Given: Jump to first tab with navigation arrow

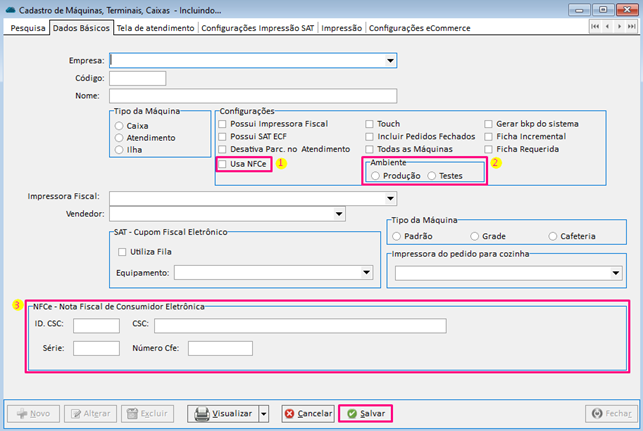Looking at the screenshot, I should click(595, 28).
